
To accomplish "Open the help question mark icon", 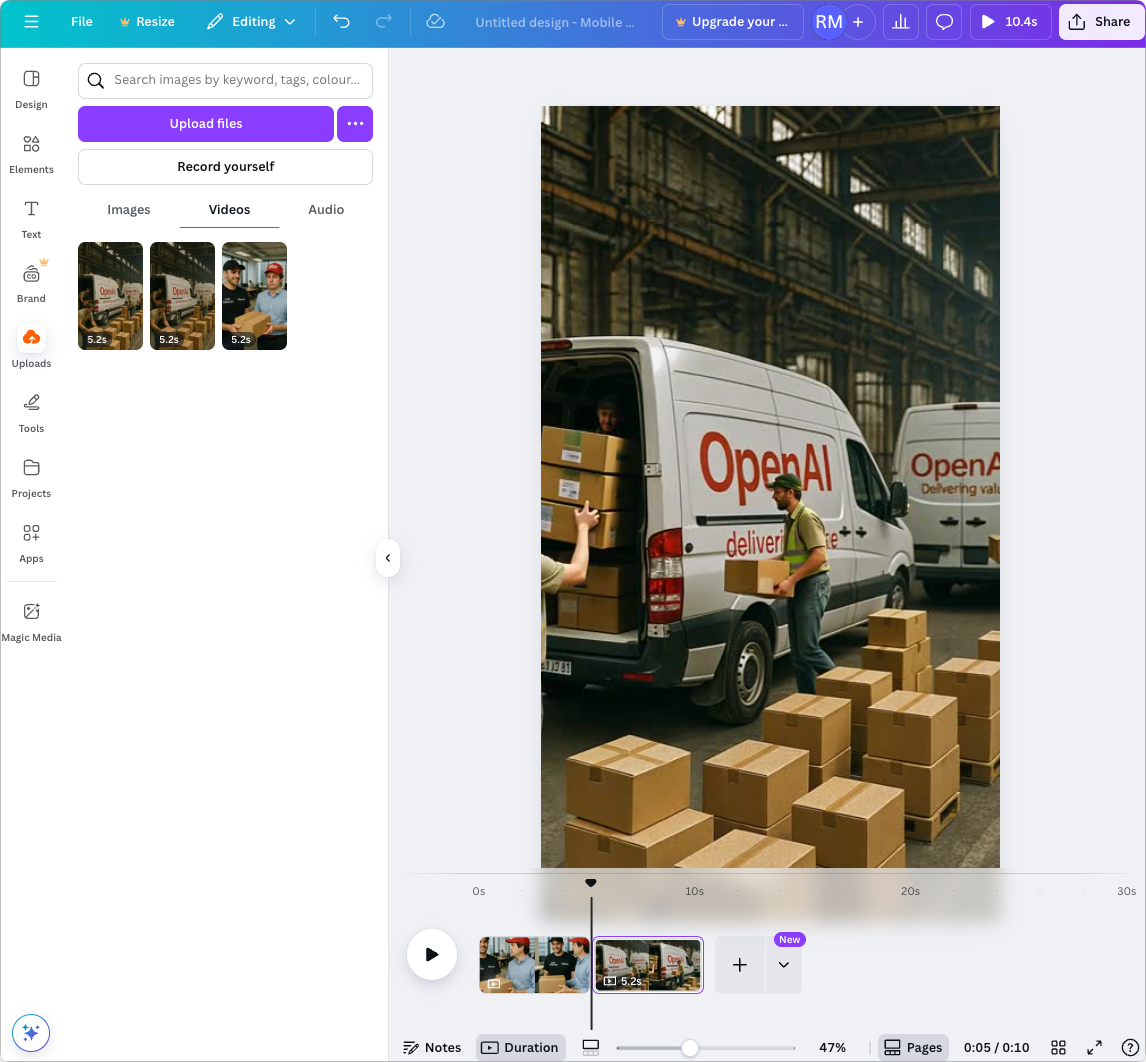I will pyautogui.click(x=1130, y=1047).
